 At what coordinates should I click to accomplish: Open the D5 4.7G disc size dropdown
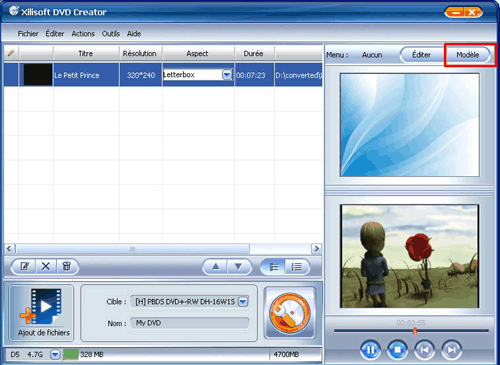click(55, 354)
